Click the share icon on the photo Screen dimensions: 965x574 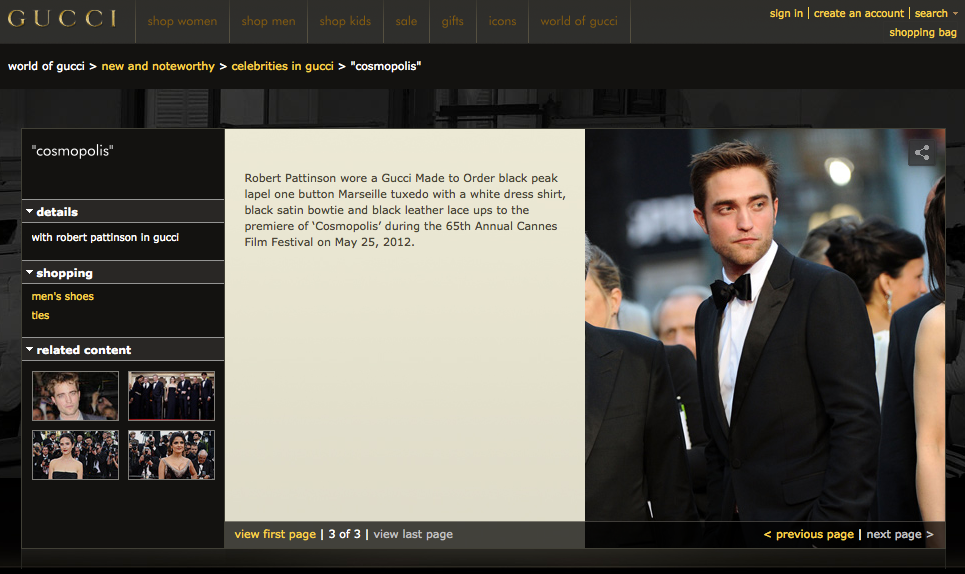(921, 153)
